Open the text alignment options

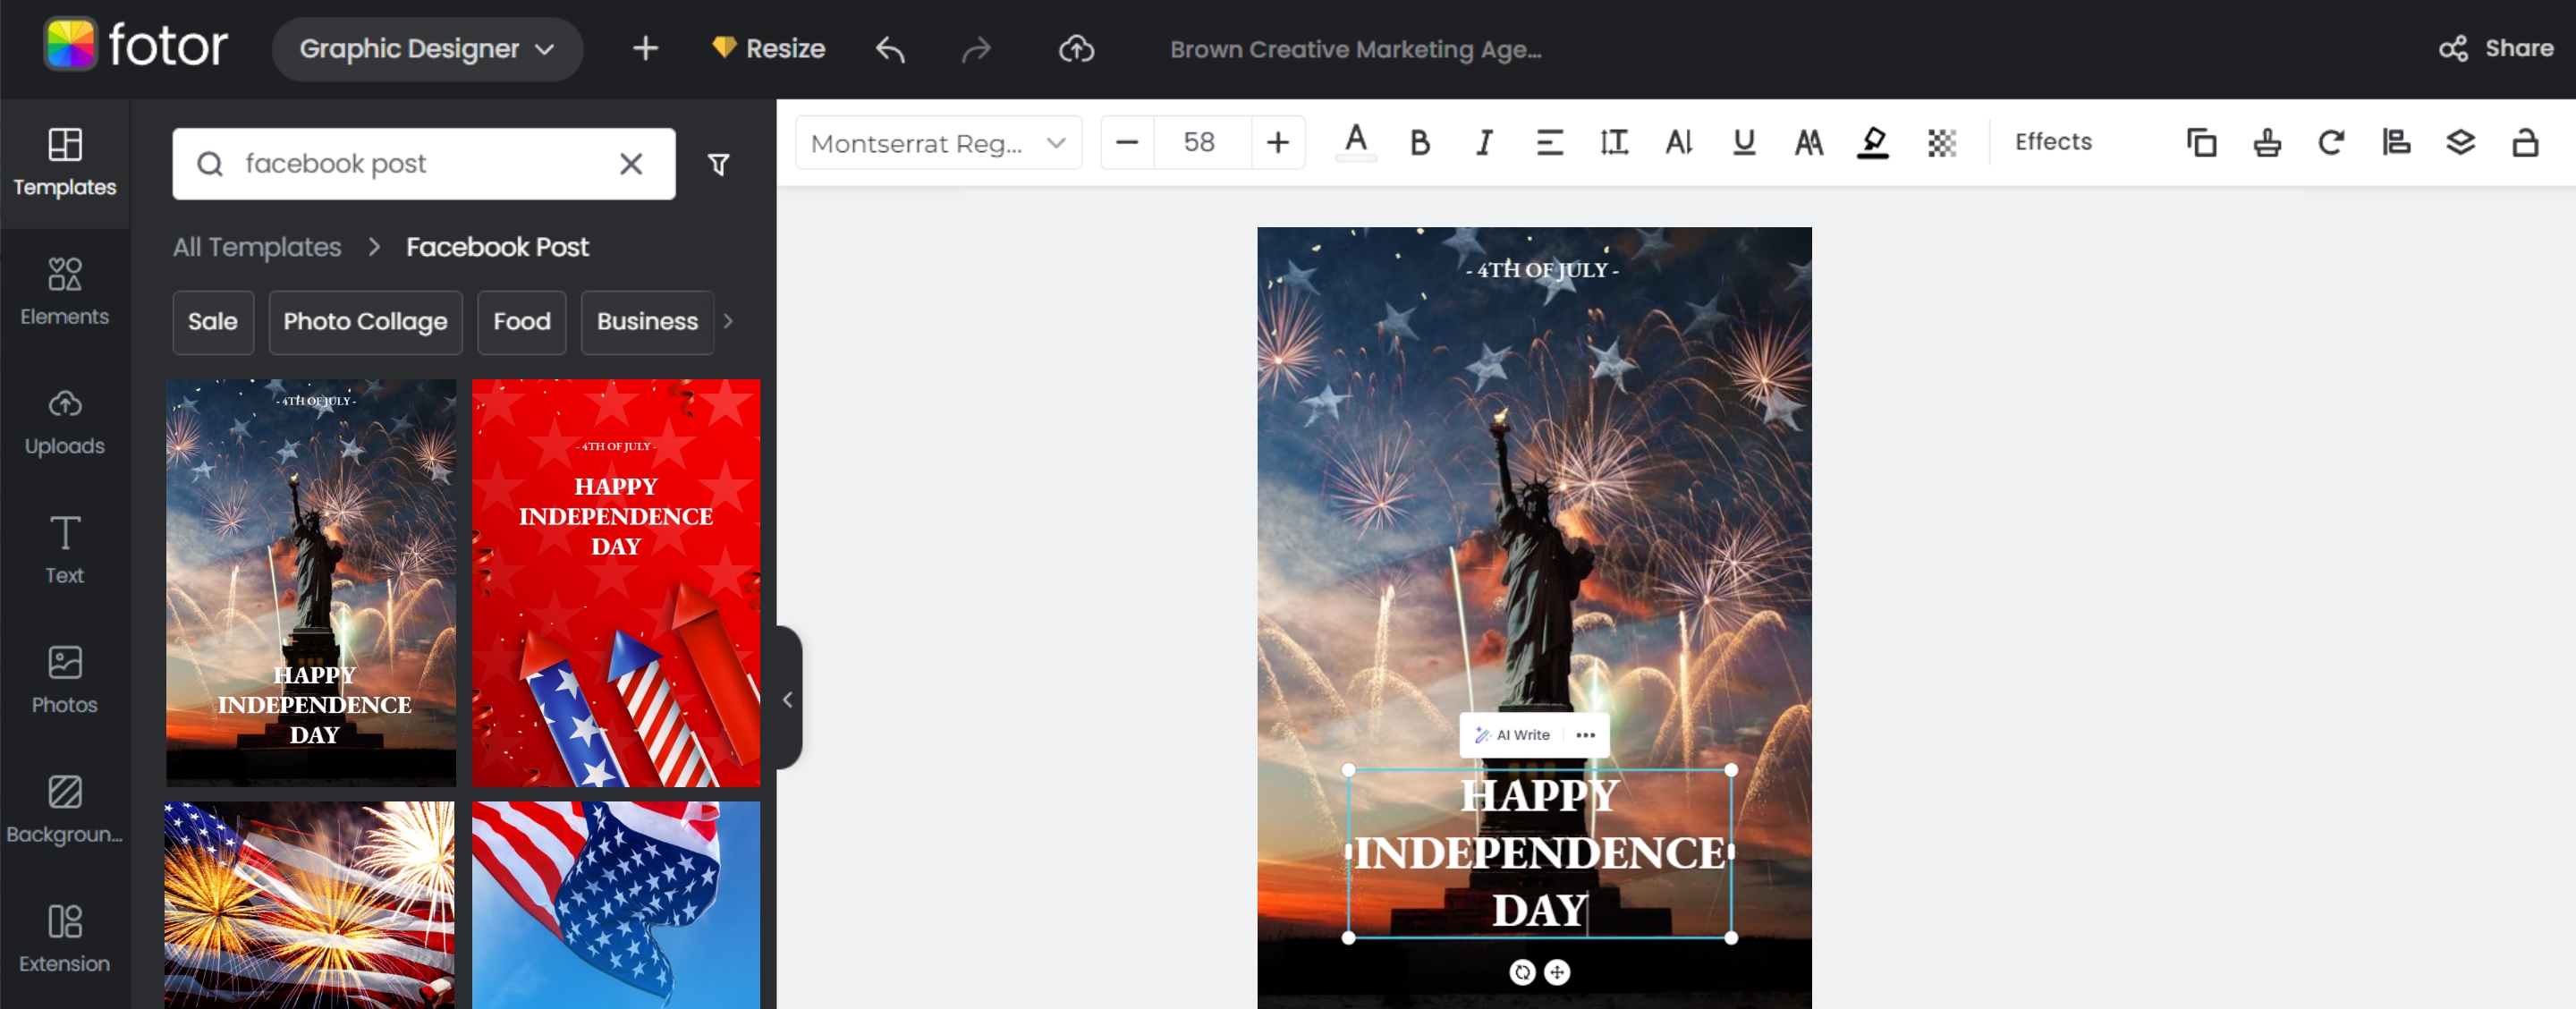click(1550, 142)
